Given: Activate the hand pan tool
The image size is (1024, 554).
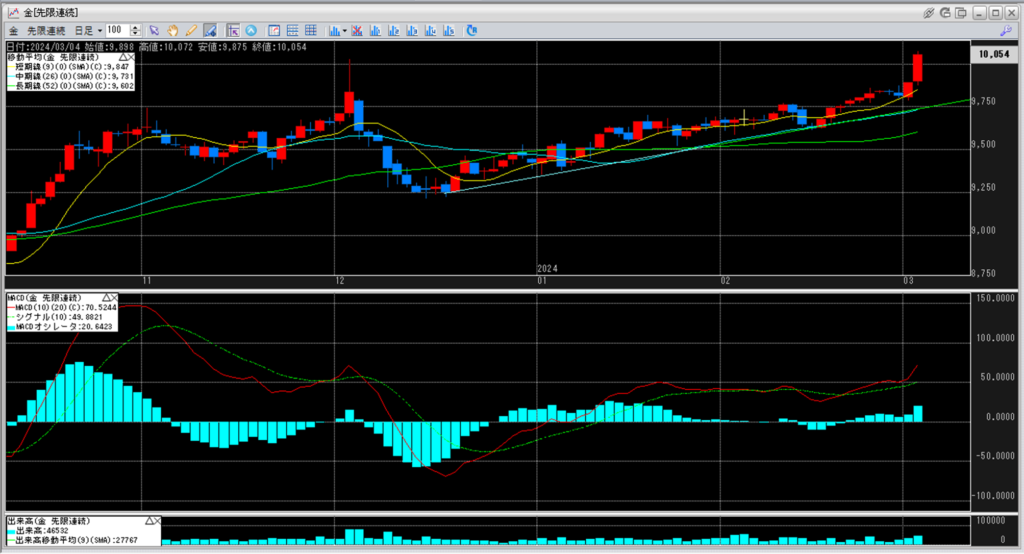Looking at the screenshot, I should [173, 30].
